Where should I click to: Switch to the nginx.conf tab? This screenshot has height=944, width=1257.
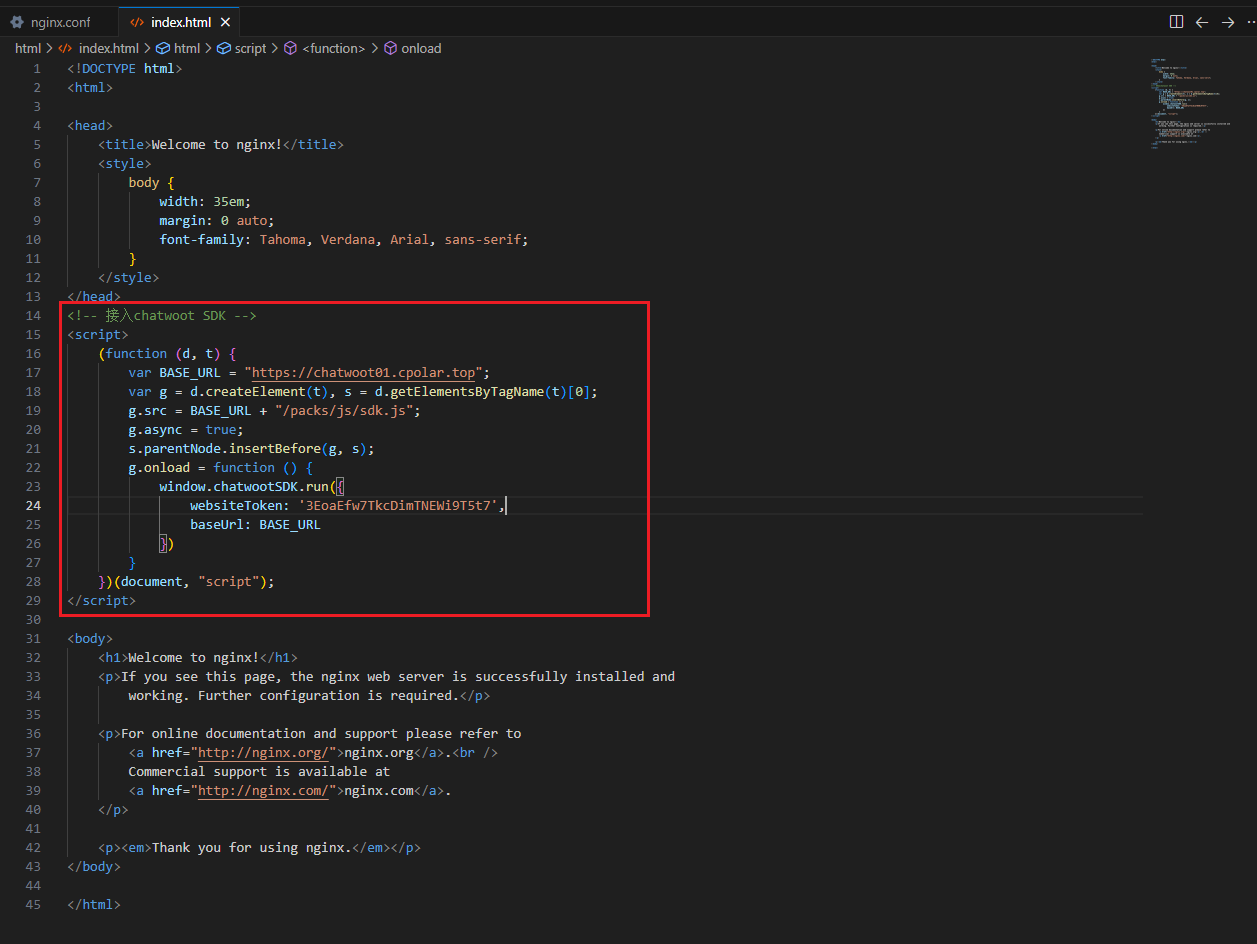60,22
